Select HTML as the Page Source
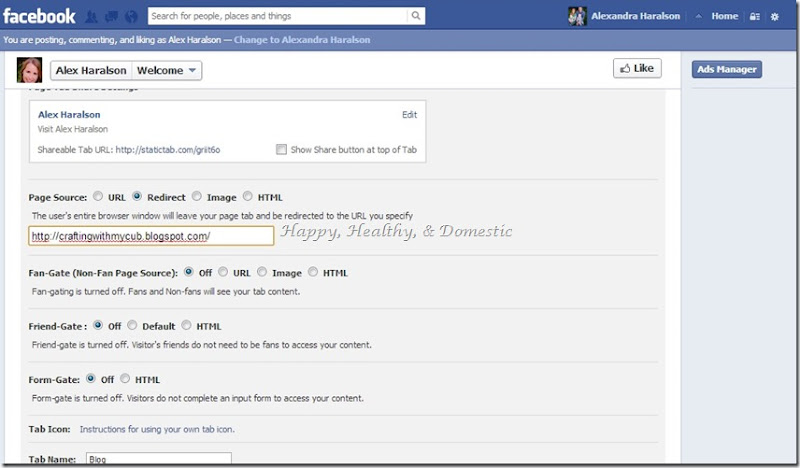 pos(247,196)
